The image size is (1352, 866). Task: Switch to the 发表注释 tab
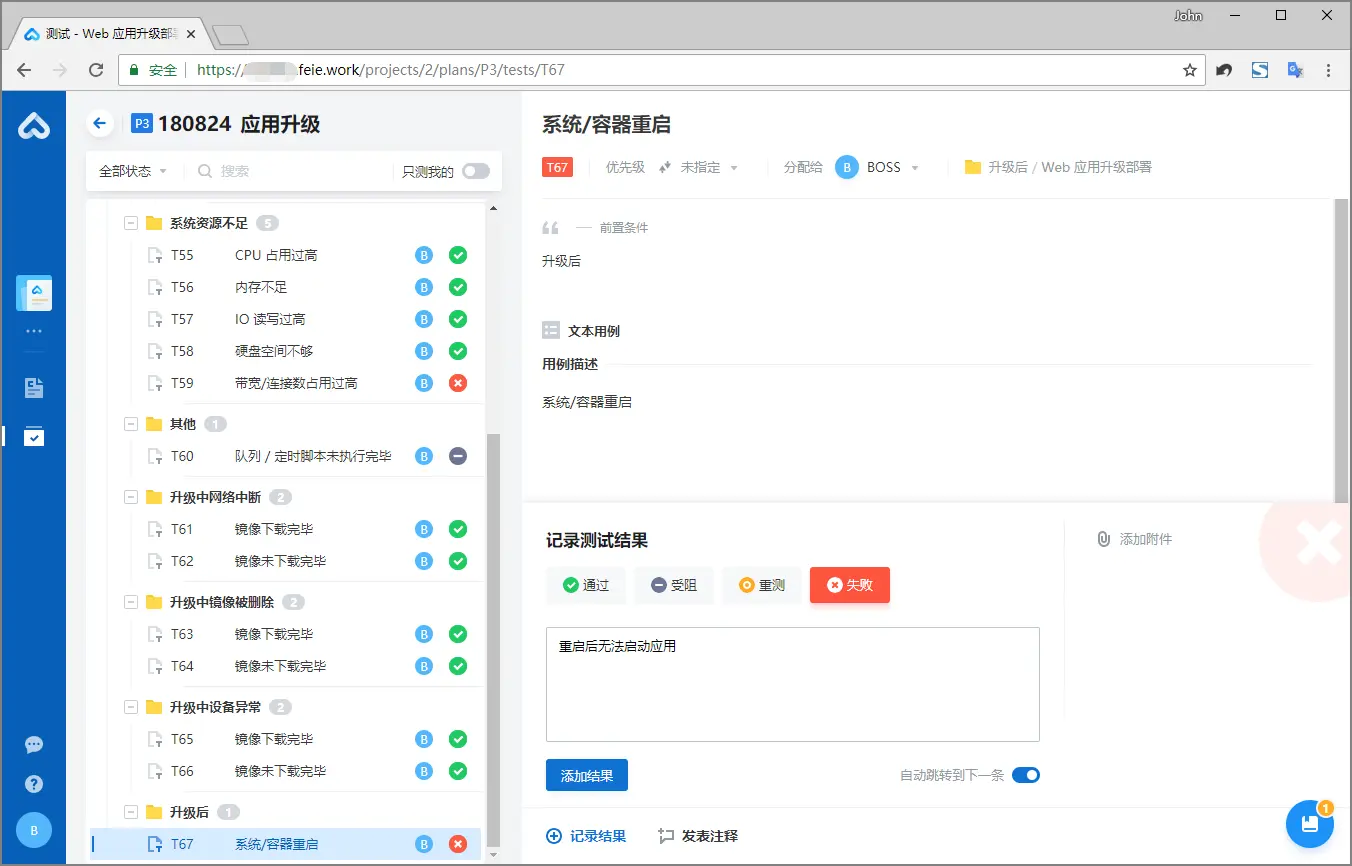click(698, 836)
